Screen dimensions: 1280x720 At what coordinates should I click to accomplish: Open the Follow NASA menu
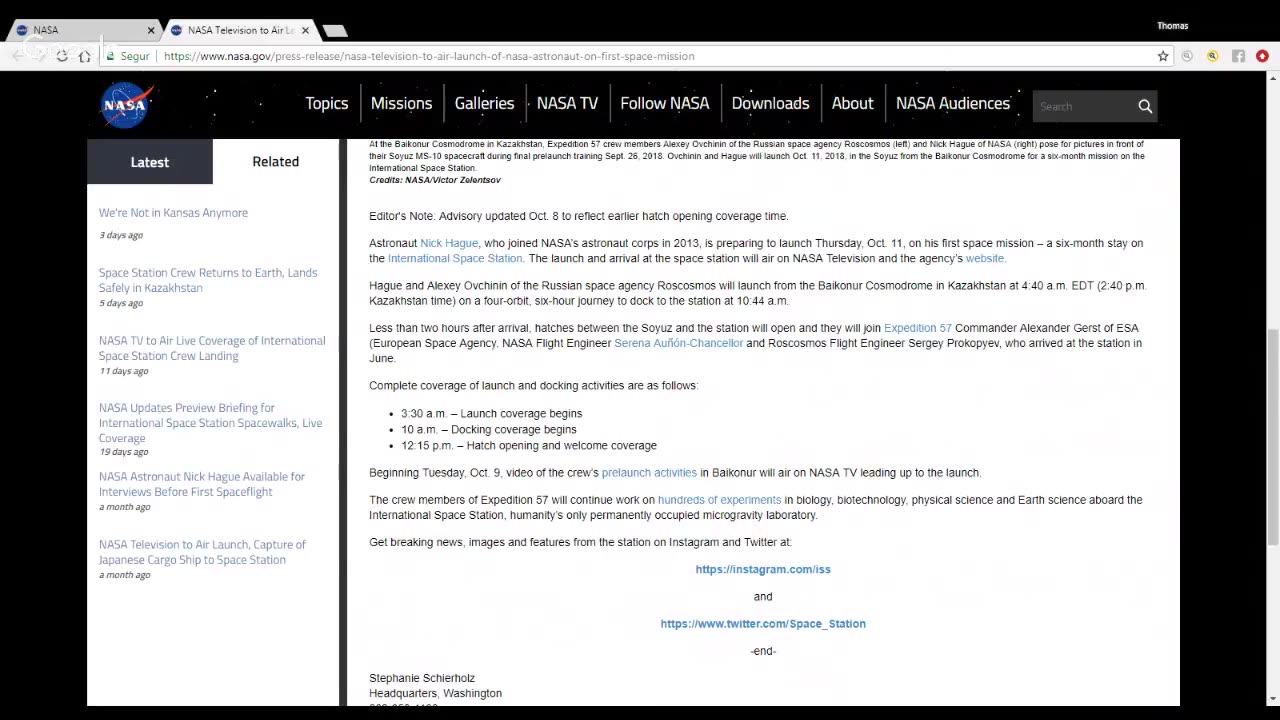point(664,104)
